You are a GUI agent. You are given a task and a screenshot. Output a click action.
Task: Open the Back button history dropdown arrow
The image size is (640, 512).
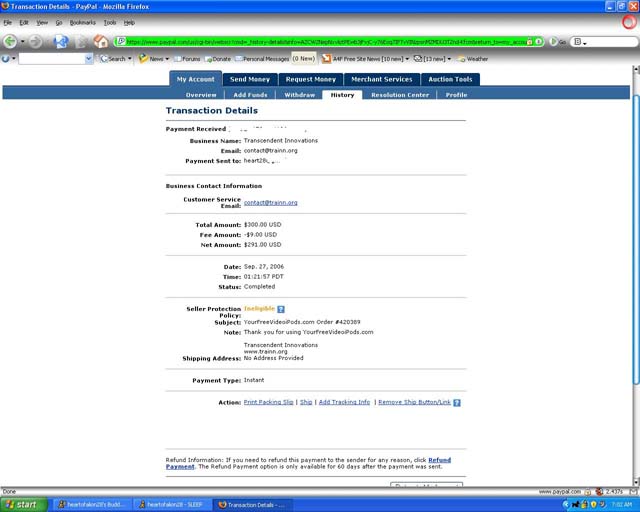(22, 41)
